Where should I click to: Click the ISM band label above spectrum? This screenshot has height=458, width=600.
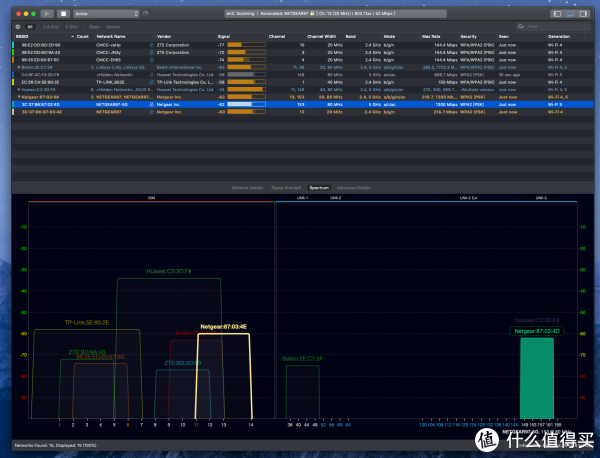[x=151, y=198]
